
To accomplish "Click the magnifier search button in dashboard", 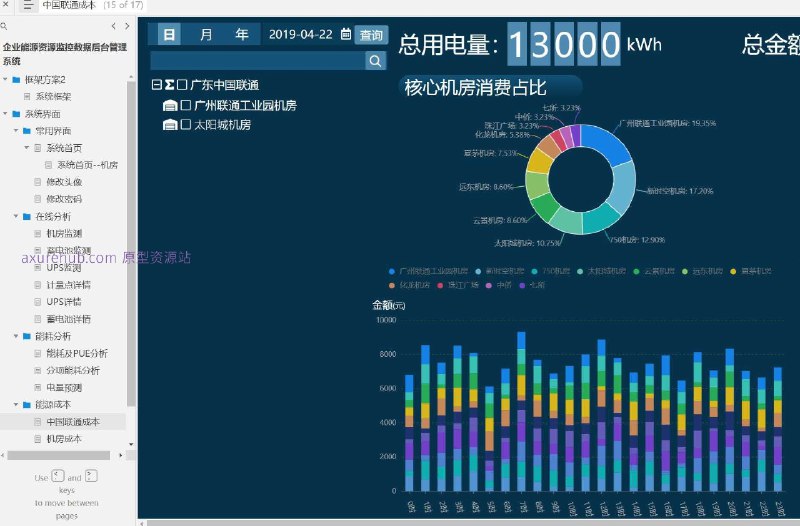I will pyautogui.click(x=375, y=61).
